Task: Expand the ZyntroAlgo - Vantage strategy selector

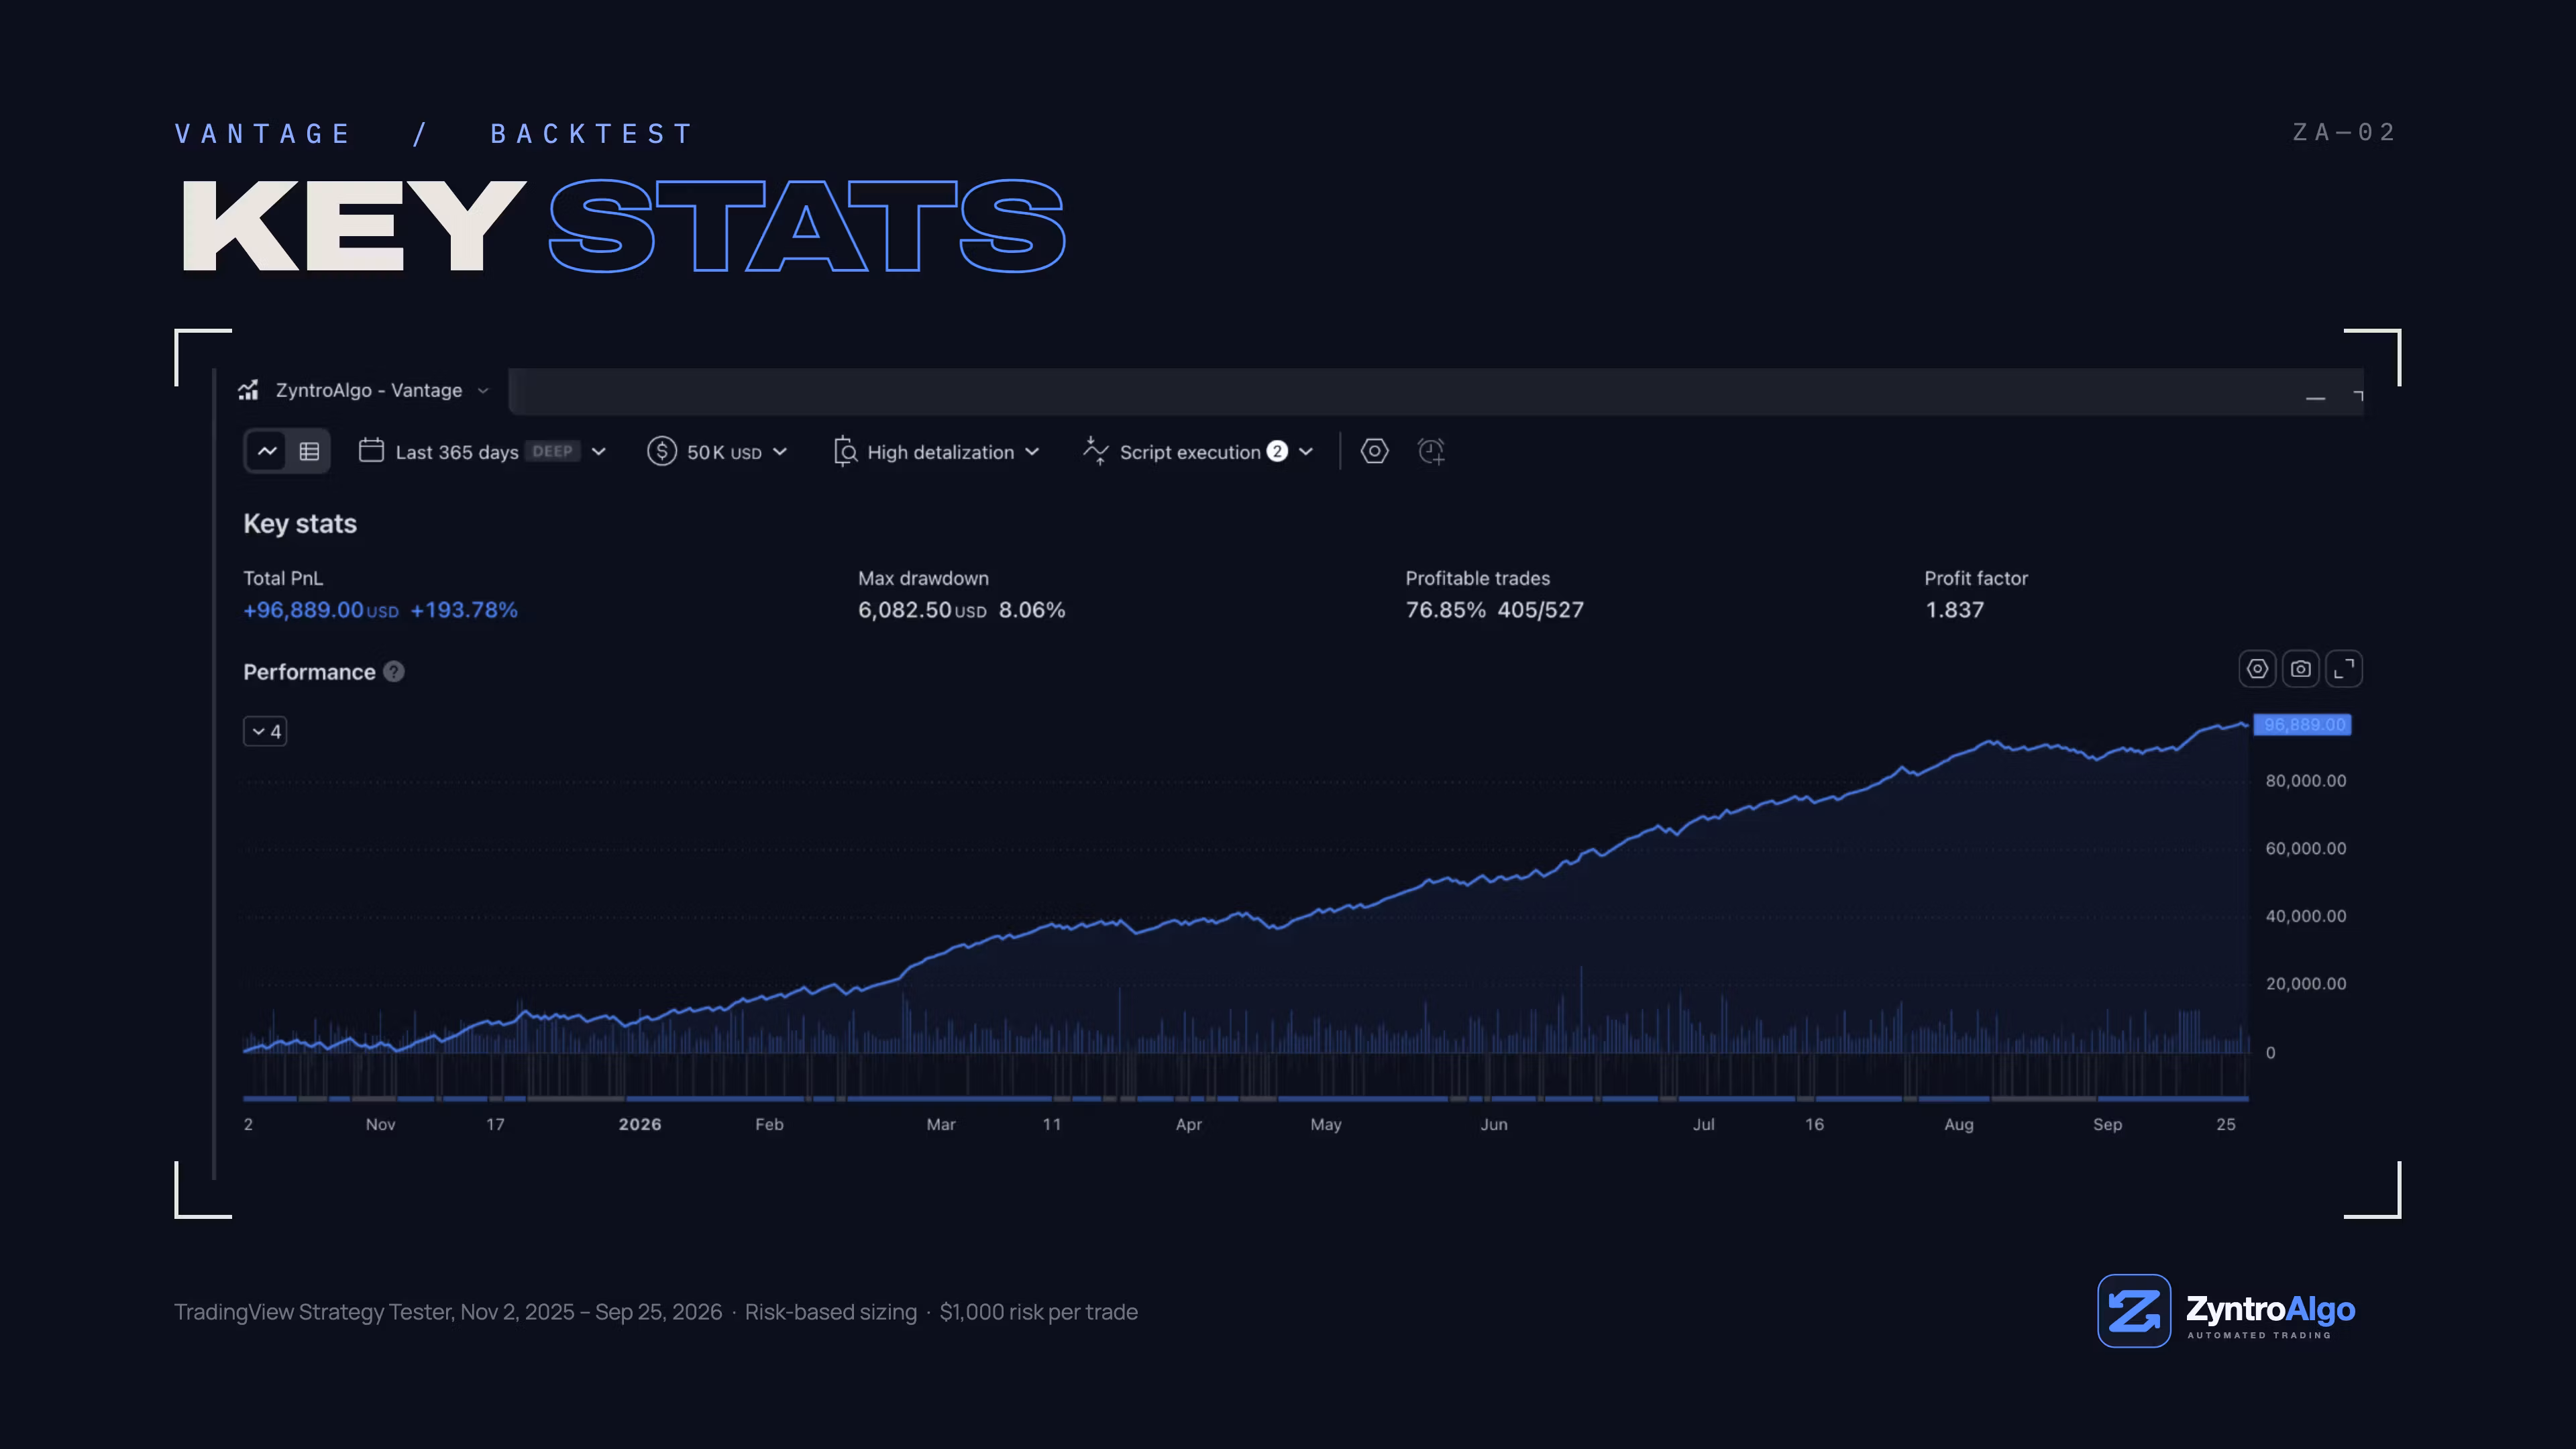Action: (x=483, y=391)
